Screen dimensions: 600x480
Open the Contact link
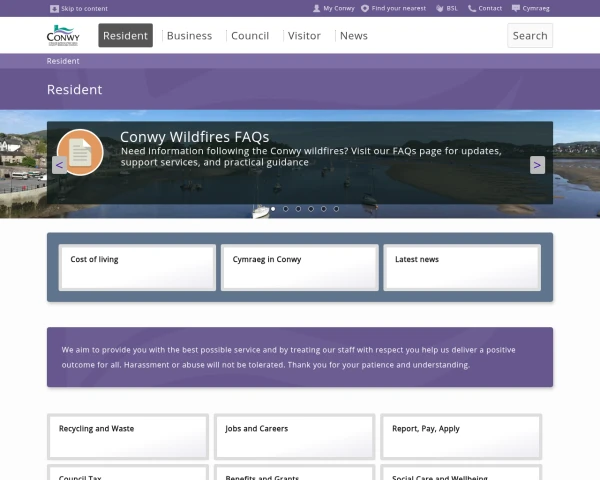click(x=490, y=8)
